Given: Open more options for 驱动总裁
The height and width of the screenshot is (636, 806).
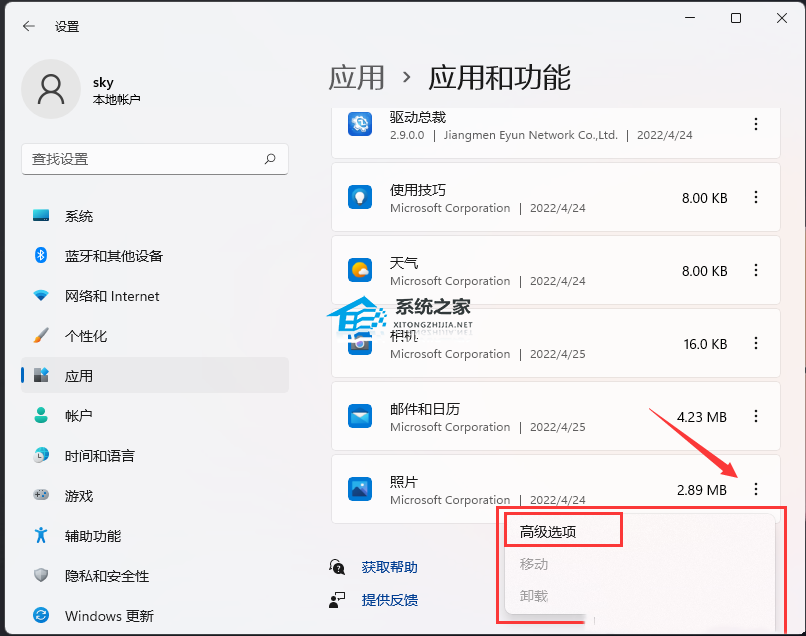Looking at the screenshot, I should tap(756, 124).
